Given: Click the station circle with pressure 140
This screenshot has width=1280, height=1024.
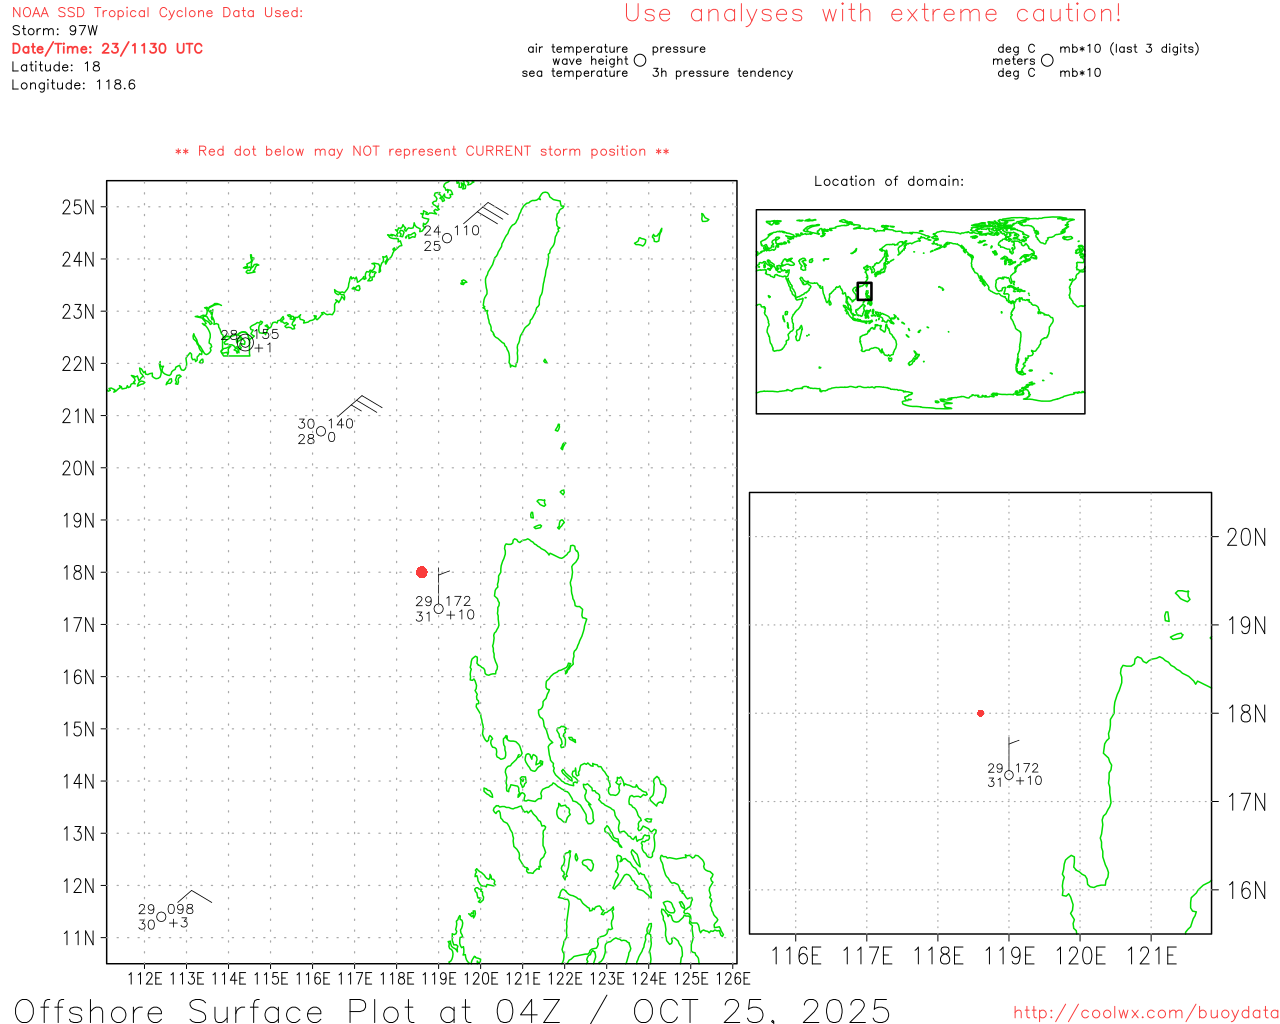Looking at the screenshot, I should click(321, 431).
